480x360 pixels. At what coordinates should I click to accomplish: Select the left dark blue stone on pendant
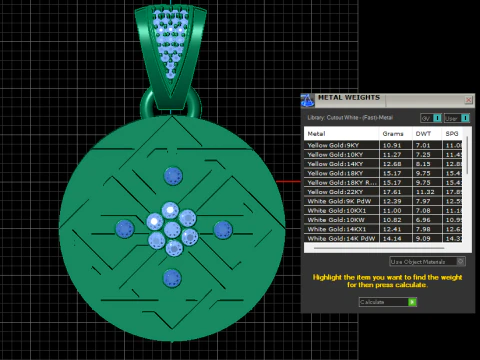click(x=125, y=229)
